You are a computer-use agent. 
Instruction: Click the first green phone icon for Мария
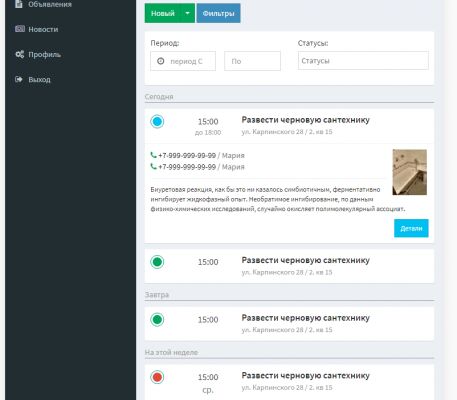tap(153, 155)
